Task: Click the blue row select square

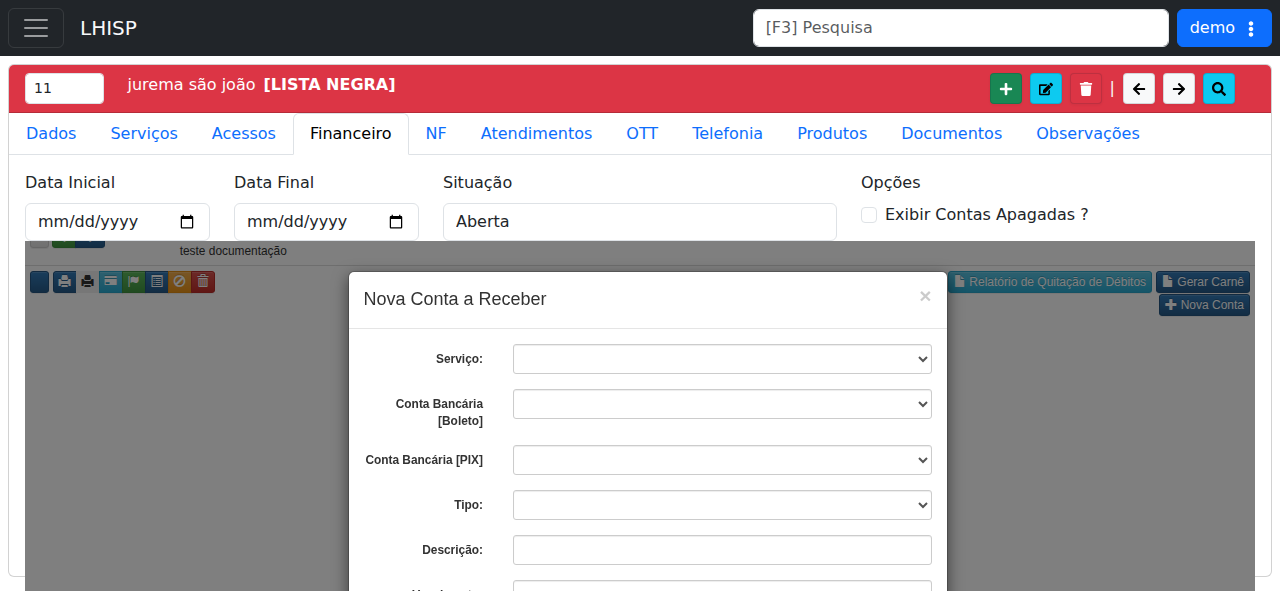Action: click(x=39, y=282)
